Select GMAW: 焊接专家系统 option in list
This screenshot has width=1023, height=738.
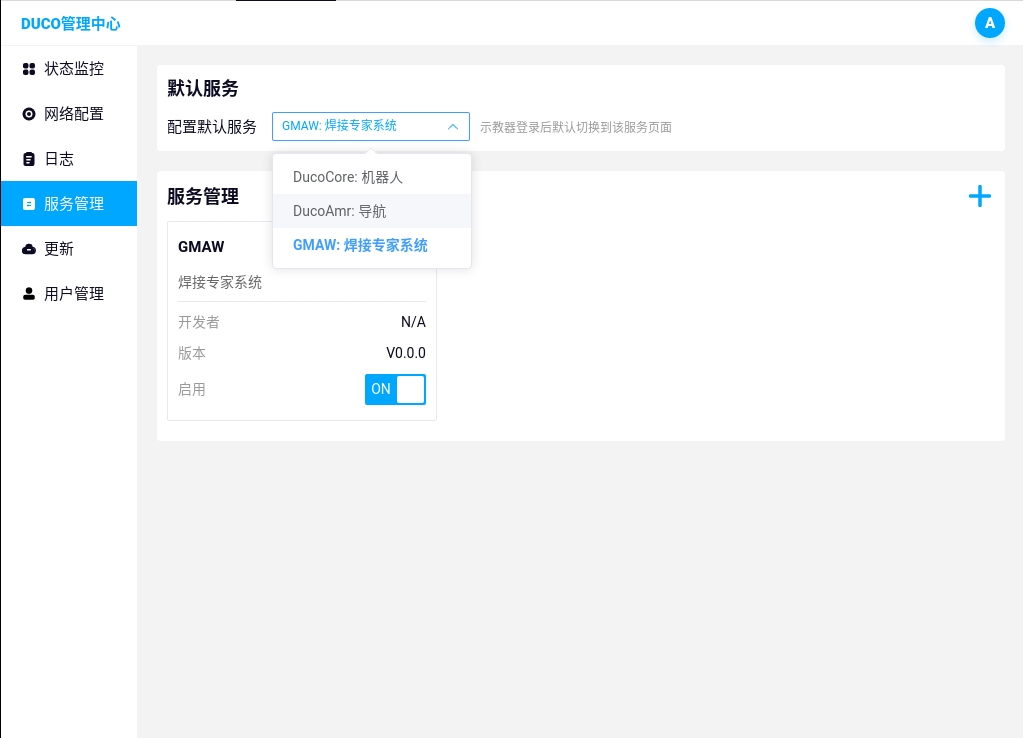(x=360, y=245)
